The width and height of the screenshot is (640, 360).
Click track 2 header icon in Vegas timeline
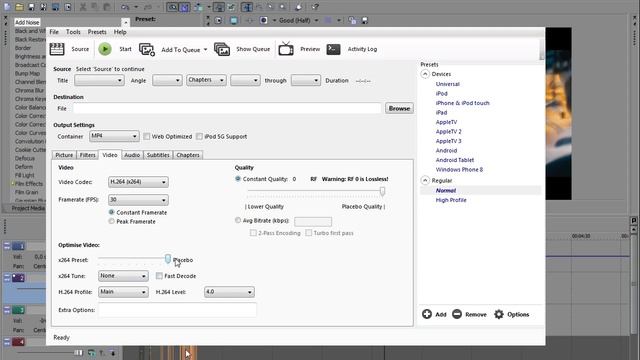click(x=18, y=278)
